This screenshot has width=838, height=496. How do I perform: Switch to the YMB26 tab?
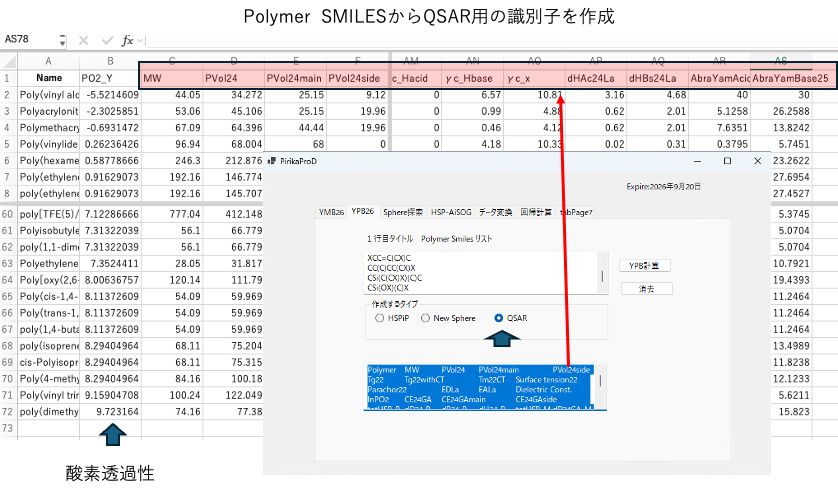331,212
